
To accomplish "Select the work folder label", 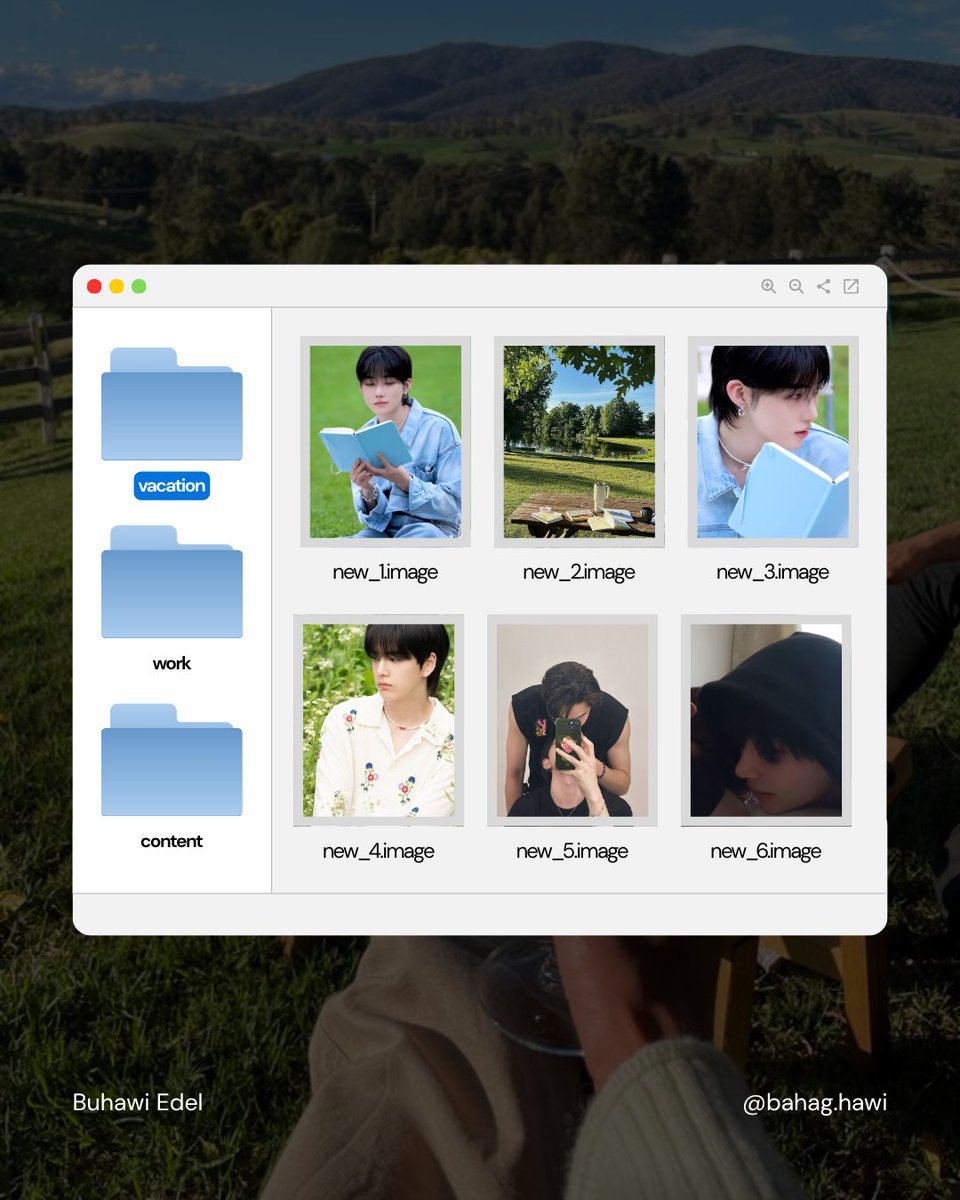I will [172, 663].
